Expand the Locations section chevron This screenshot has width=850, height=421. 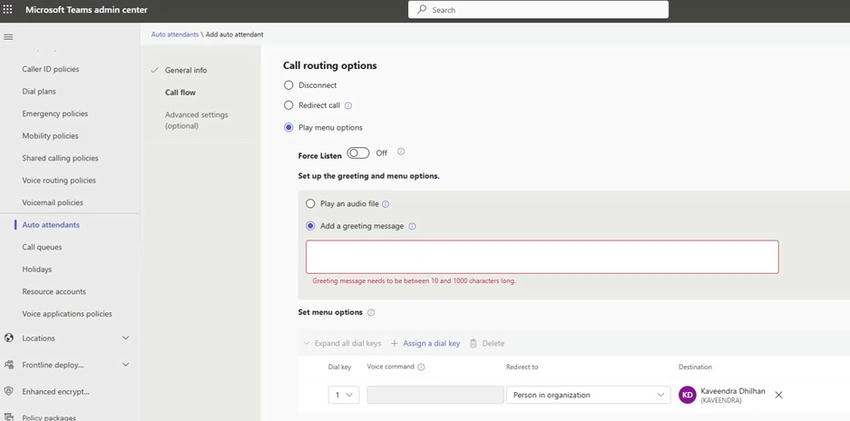click(x=125, y=338)
